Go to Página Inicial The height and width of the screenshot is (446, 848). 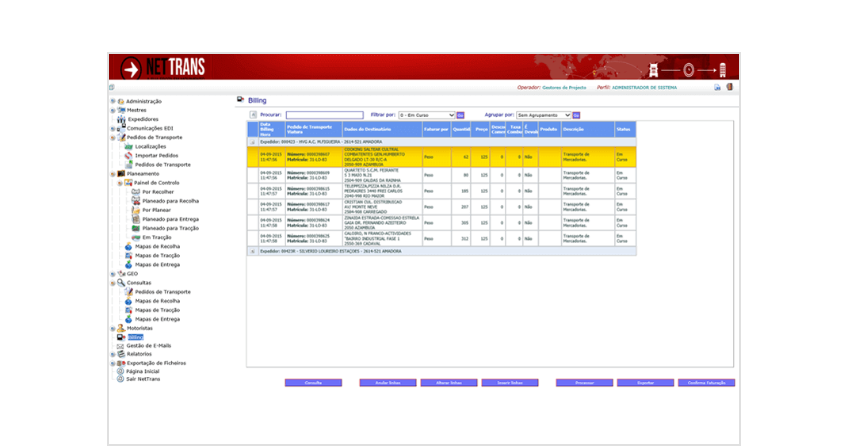click(x=143, y=371)
